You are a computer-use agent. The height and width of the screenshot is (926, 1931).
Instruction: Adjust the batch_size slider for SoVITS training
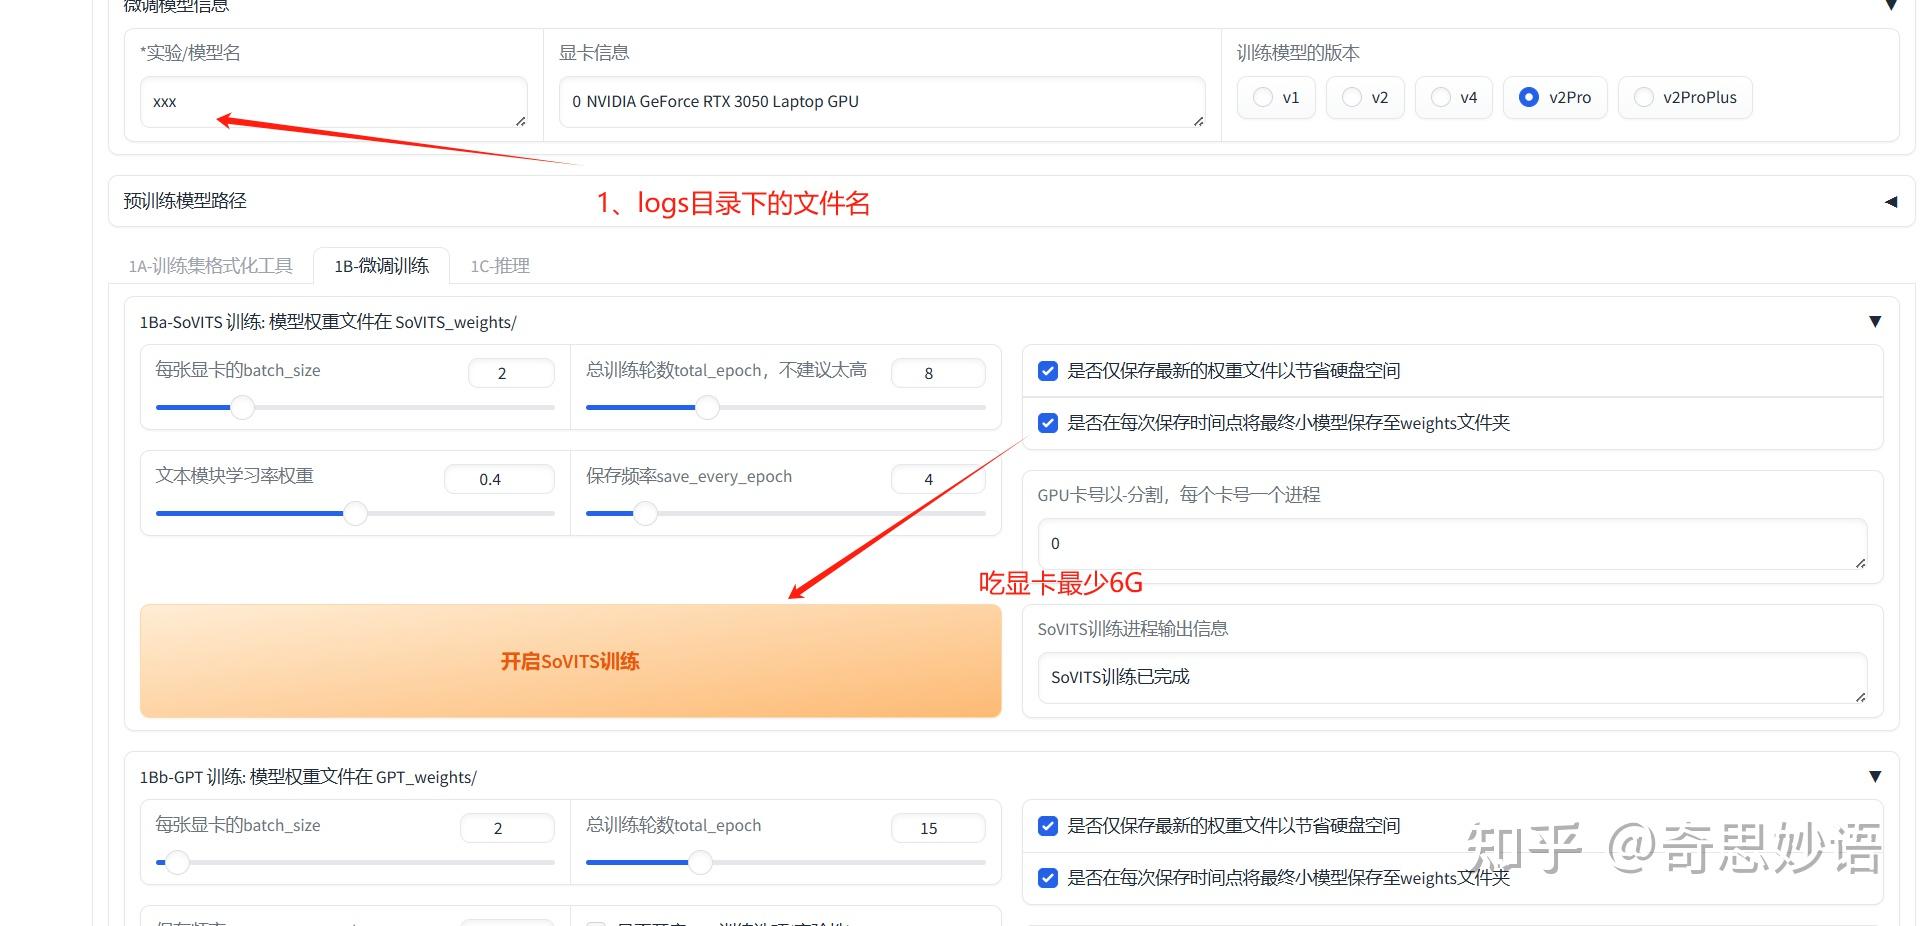[x=242, y=407]
